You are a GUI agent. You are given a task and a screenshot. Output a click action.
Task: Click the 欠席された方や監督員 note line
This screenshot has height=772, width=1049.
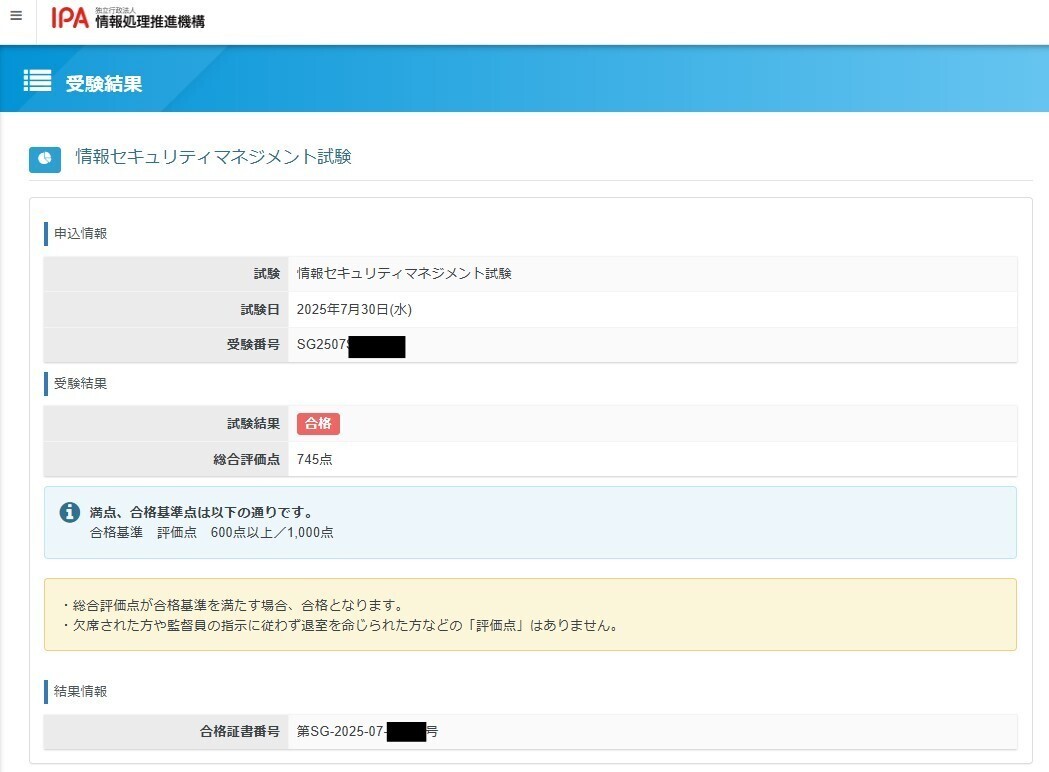[x=341, y=625]
